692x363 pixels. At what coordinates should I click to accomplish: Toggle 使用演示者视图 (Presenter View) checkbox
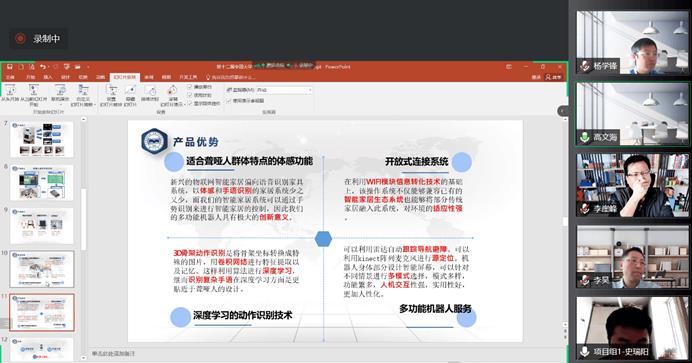[x=229, y=101]
